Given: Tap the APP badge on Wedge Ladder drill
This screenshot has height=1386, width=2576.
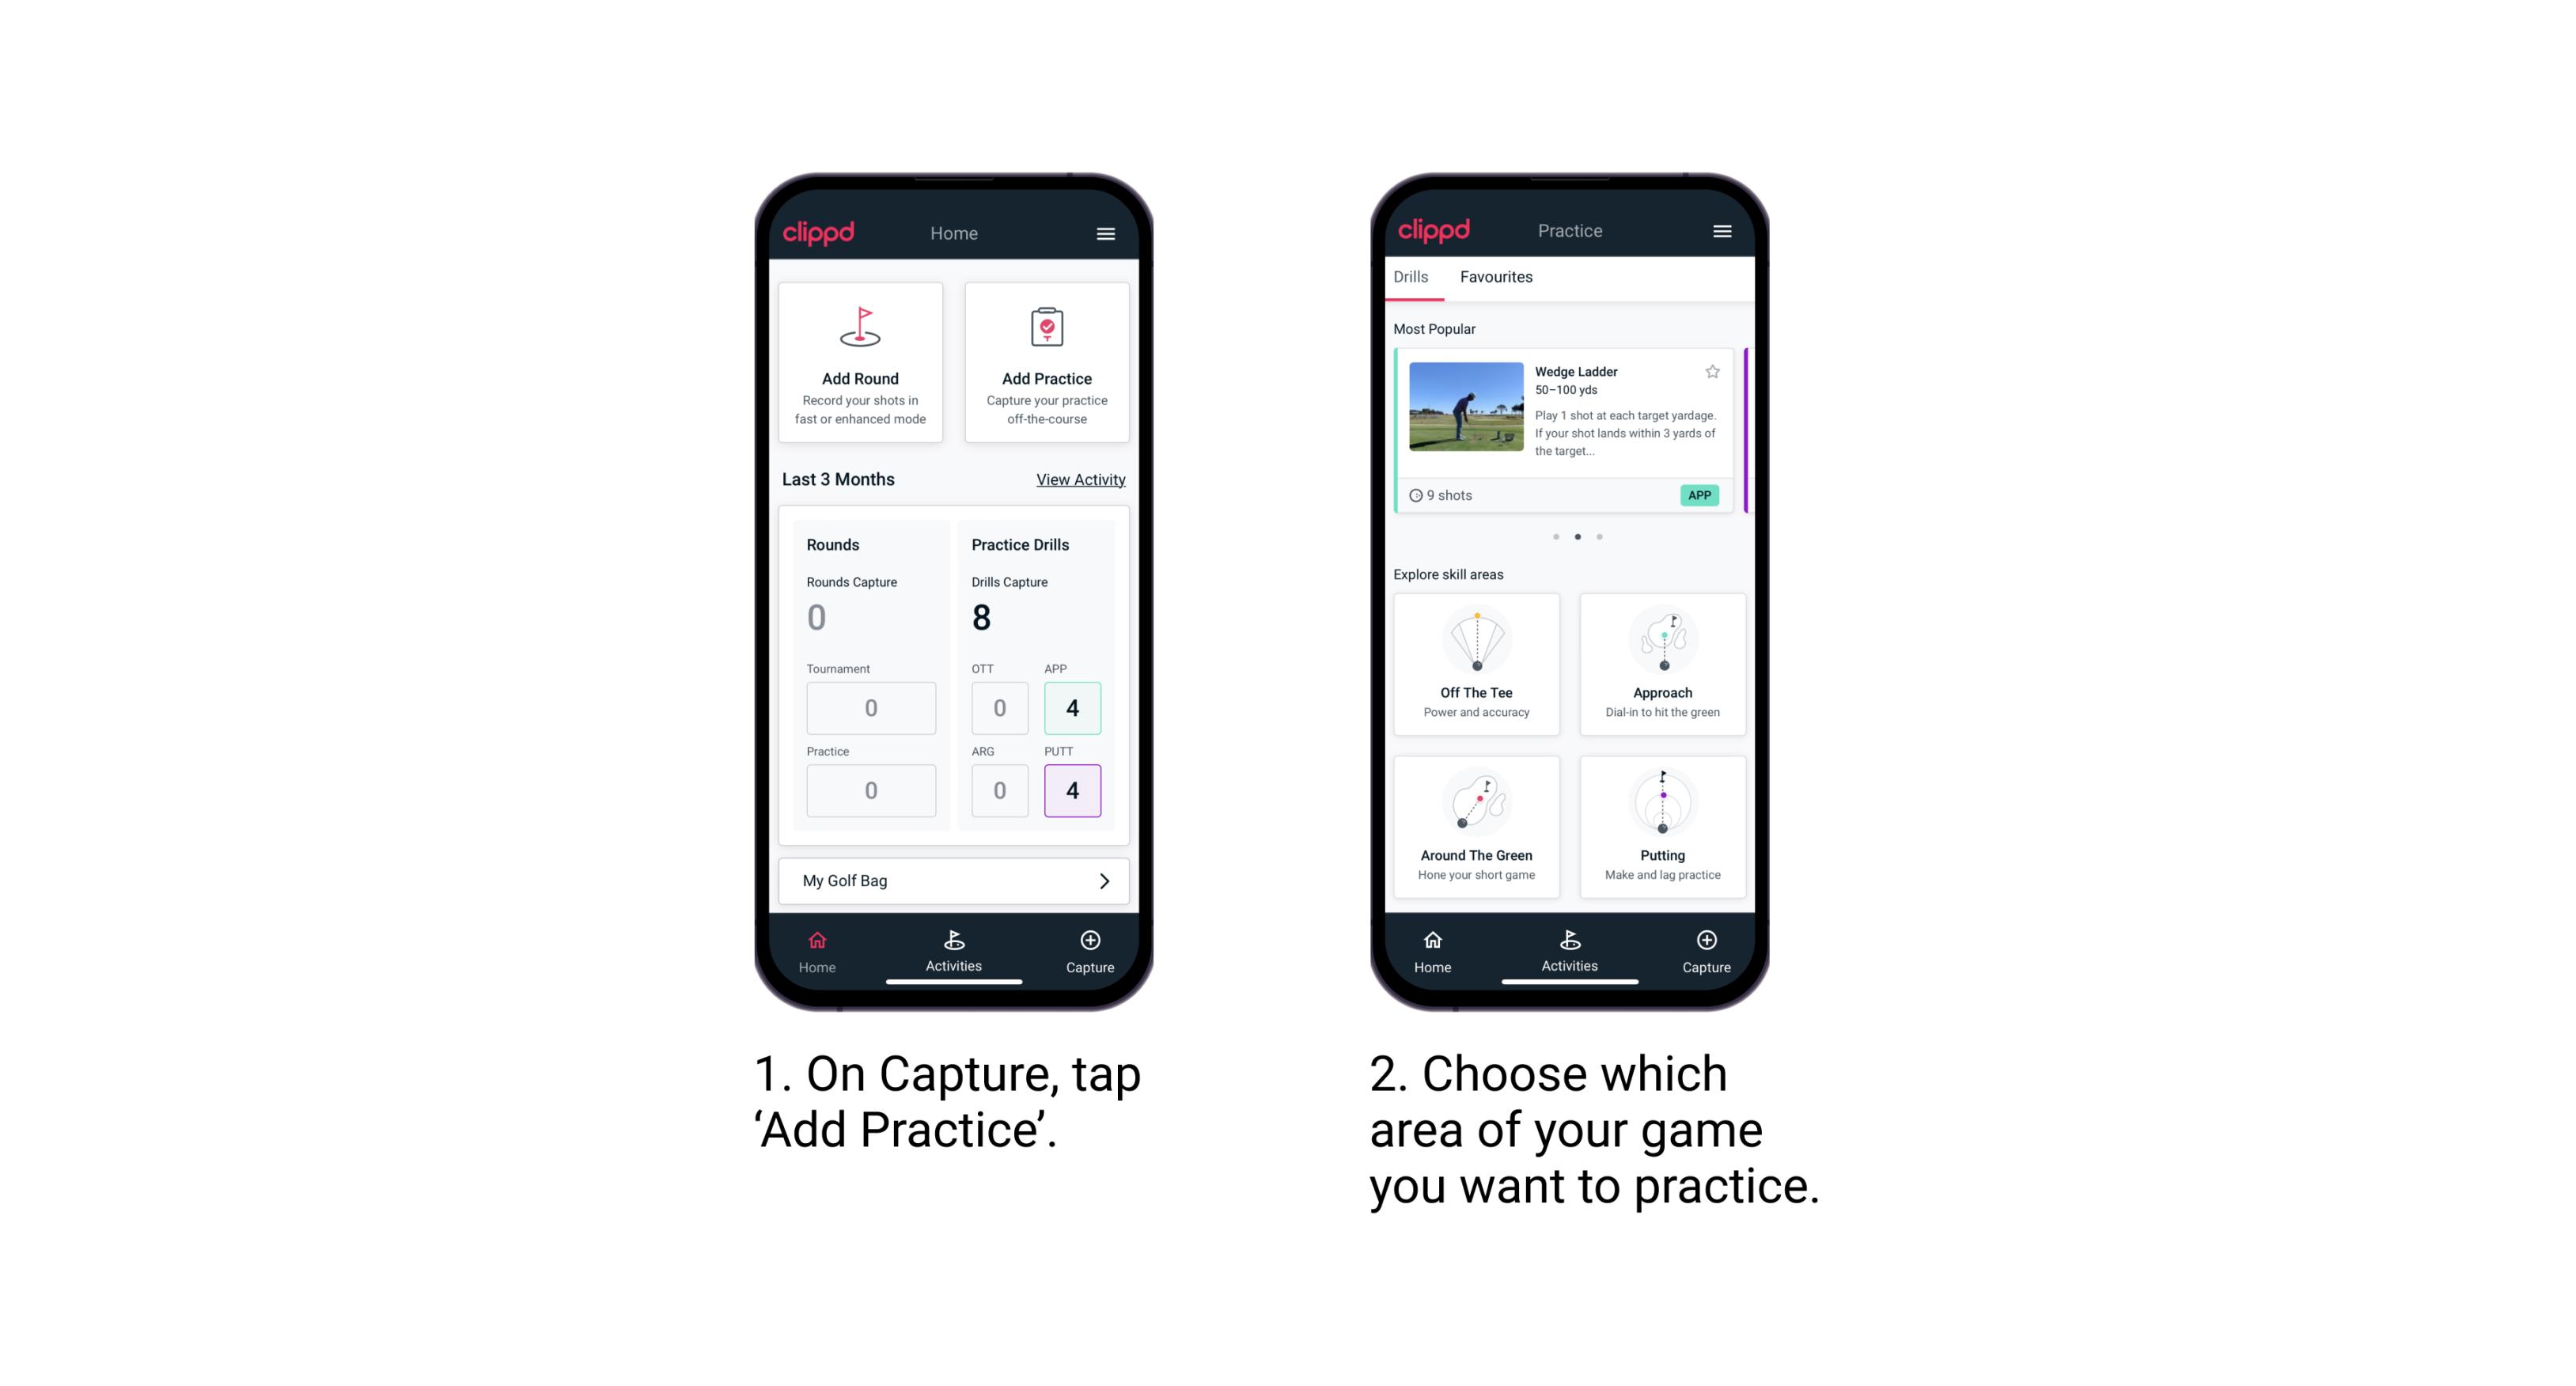Looking at the screenshot, I should pyautogui.click(x=1700, y=495).
